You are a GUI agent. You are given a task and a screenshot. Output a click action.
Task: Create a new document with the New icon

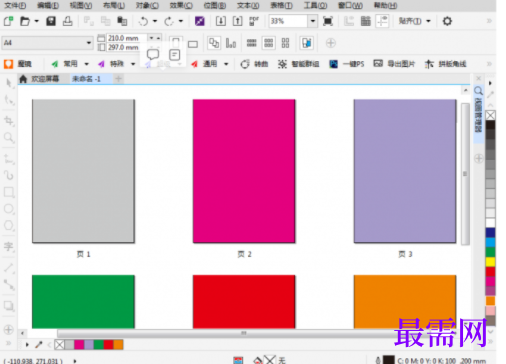(x=8, y=21)
